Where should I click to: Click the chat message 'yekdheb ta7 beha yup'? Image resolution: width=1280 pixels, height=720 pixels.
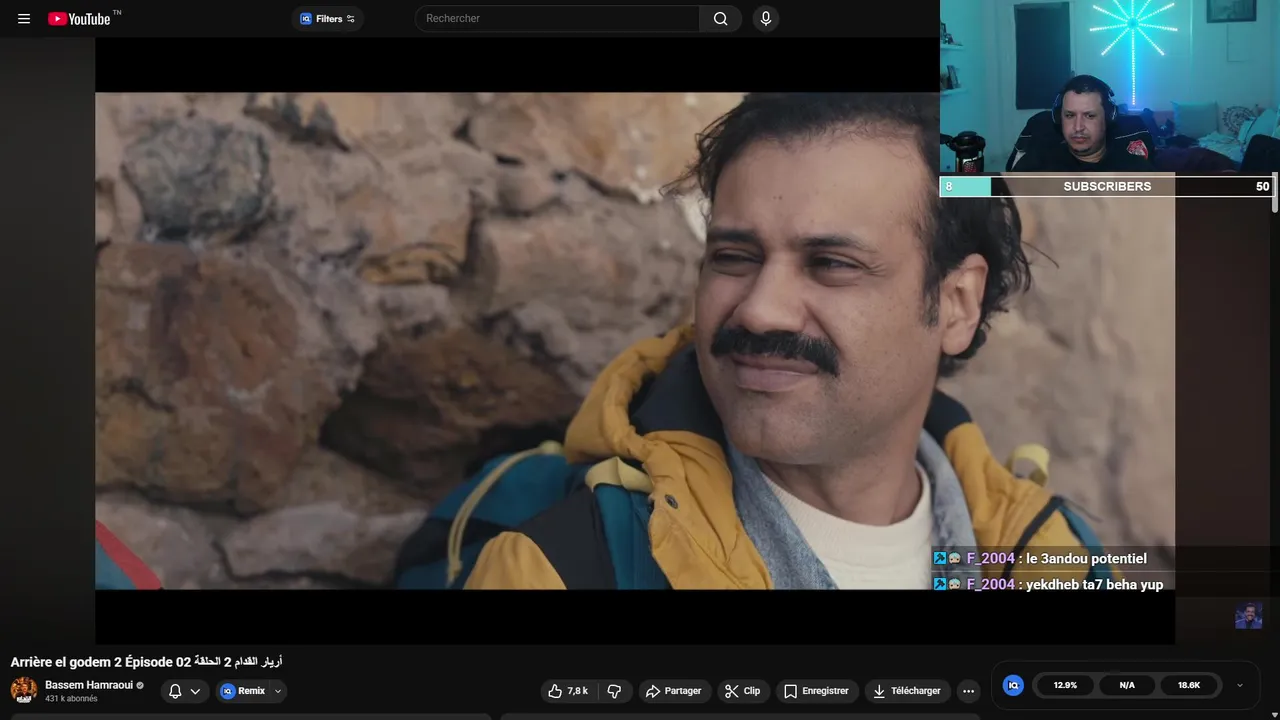coord(1094,584)
